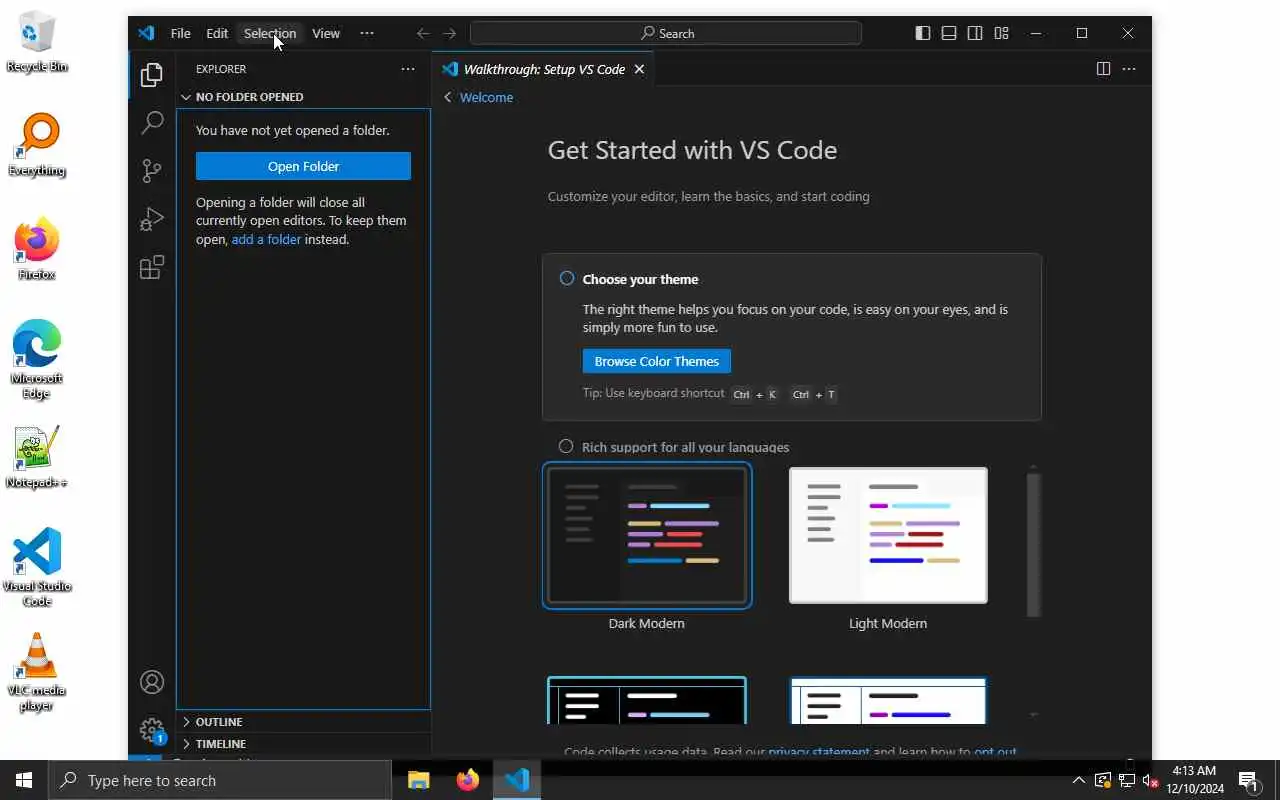Open editor More Actions ellipsis

point(1129,69)
